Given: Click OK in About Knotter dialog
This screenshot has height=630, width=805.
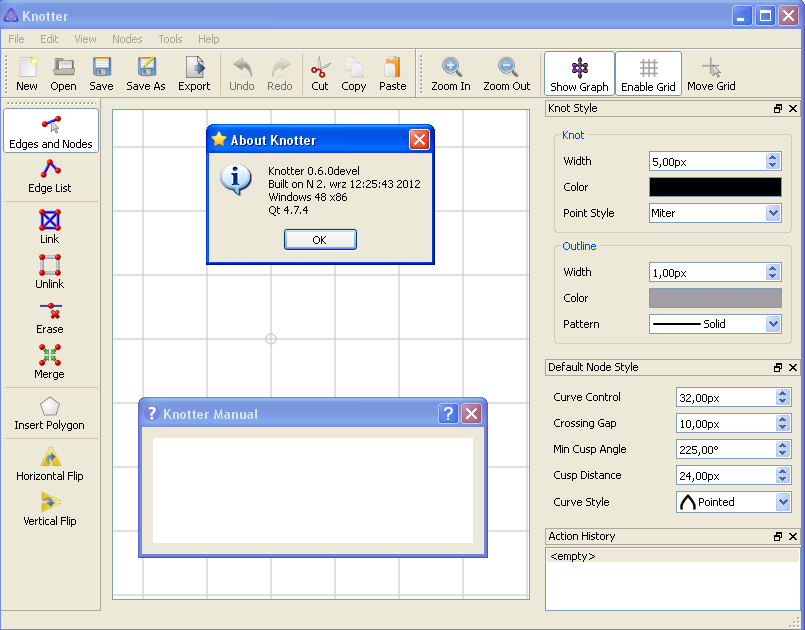Looking at the screenshot, I should [320, 240].
